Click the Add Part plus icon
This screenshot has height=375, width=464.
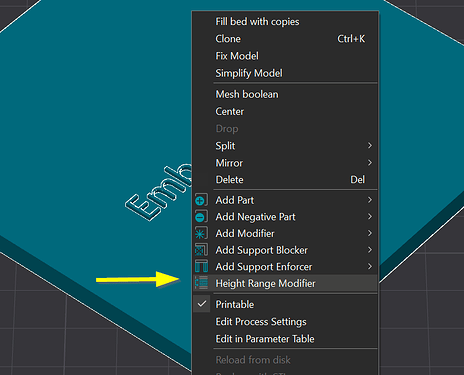201,200
